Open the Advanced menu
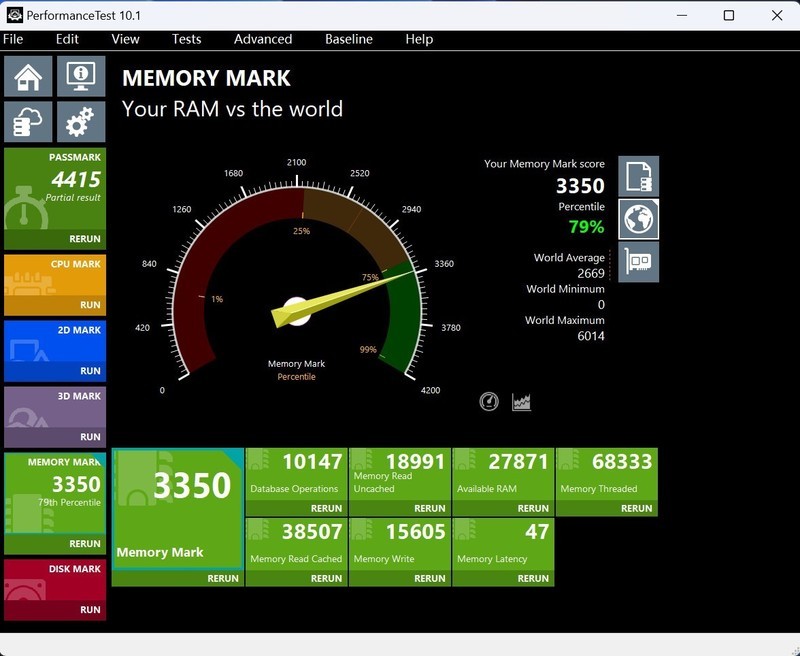This screenshot has height=656, width=800. [x=262, y=39]
